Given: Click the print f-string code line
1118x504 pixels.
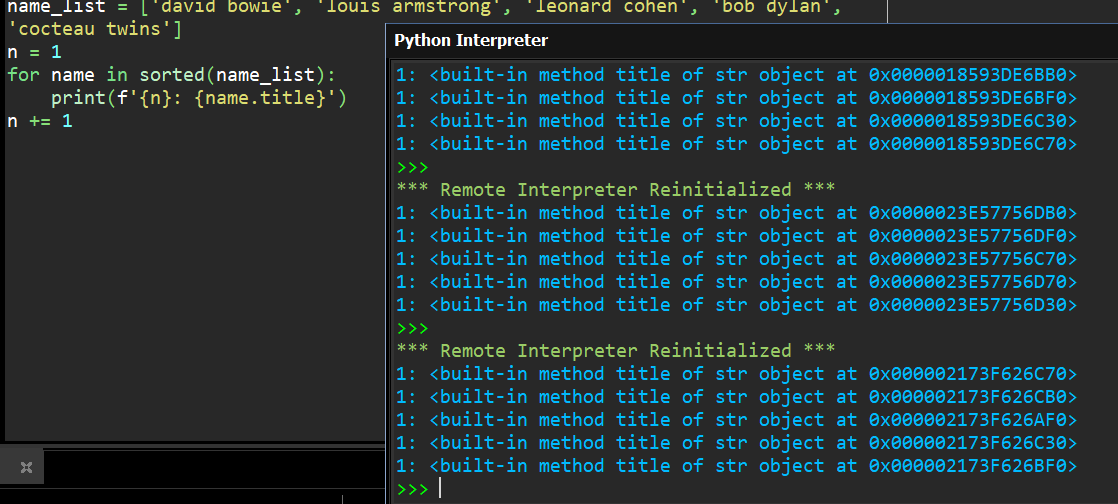Looking at the screenshot, I should click(x=198, y=98).
